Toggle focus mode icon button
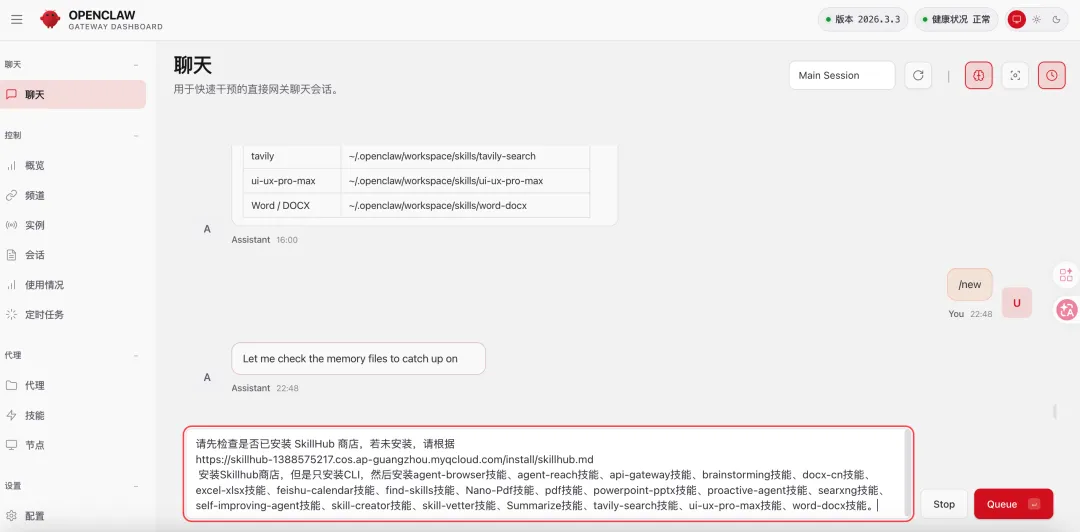The height and width of the screenshot is (532, 1080). [x=1015, y=76]
